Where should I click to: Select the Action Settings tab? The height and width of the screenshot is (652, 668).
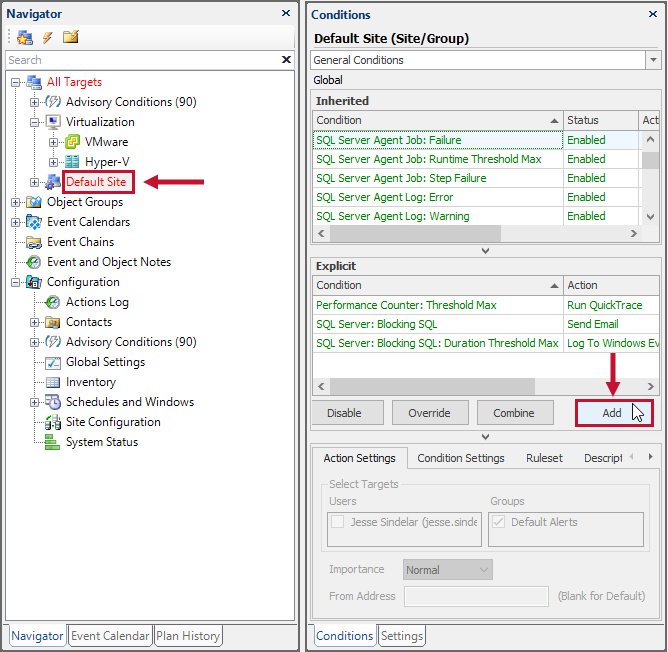[359, 458]
